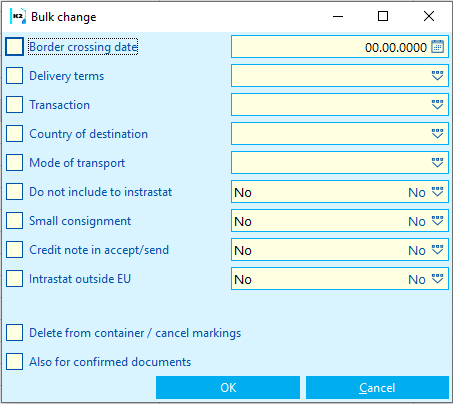Enable Also for confirmed documents option
The image size is (453, 404).
(14, 361)
